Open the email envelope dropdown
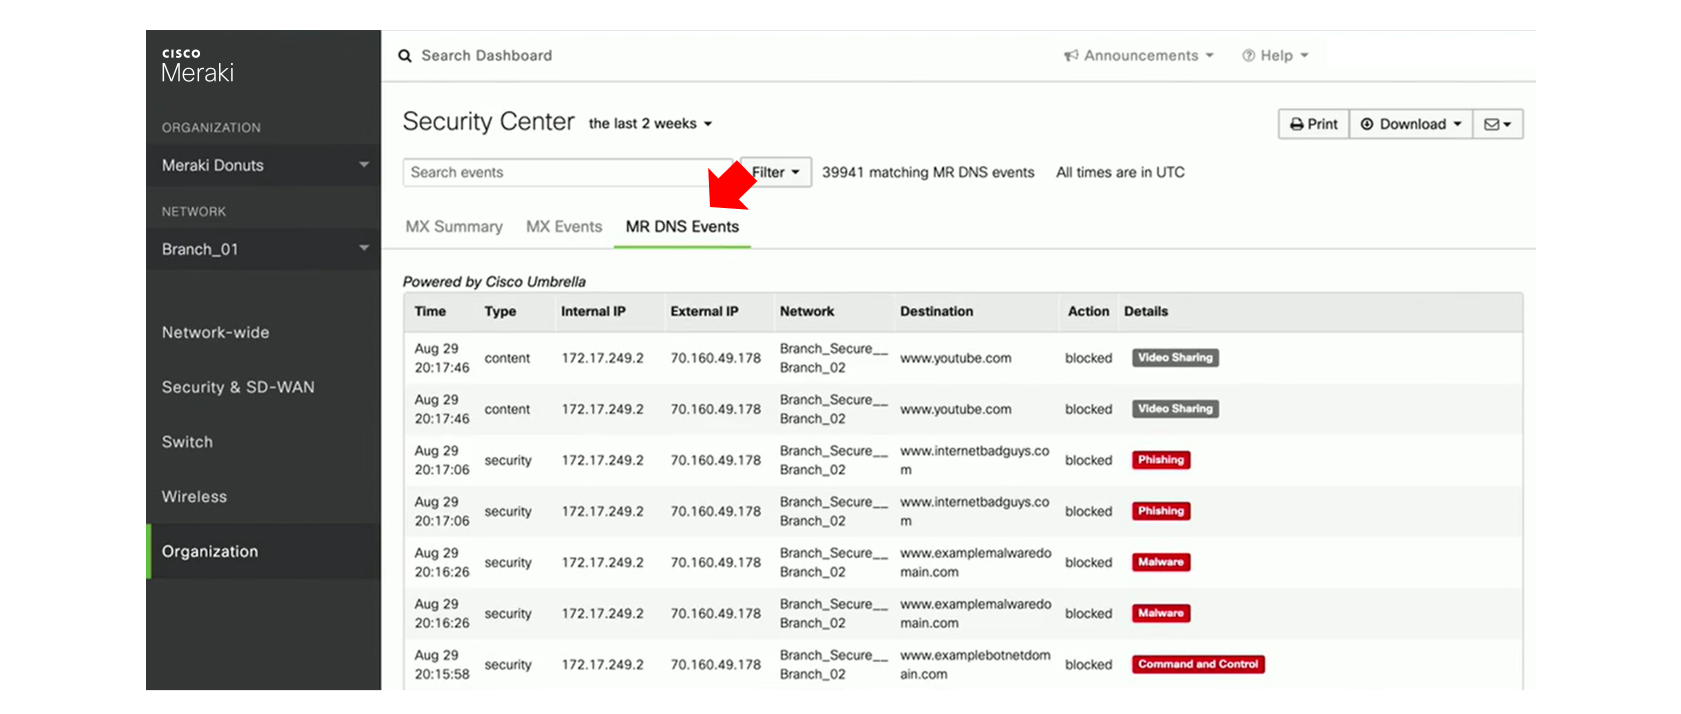Image resolution: width=1681 pixels, height=714 pixels. [x=1497, y=124]
